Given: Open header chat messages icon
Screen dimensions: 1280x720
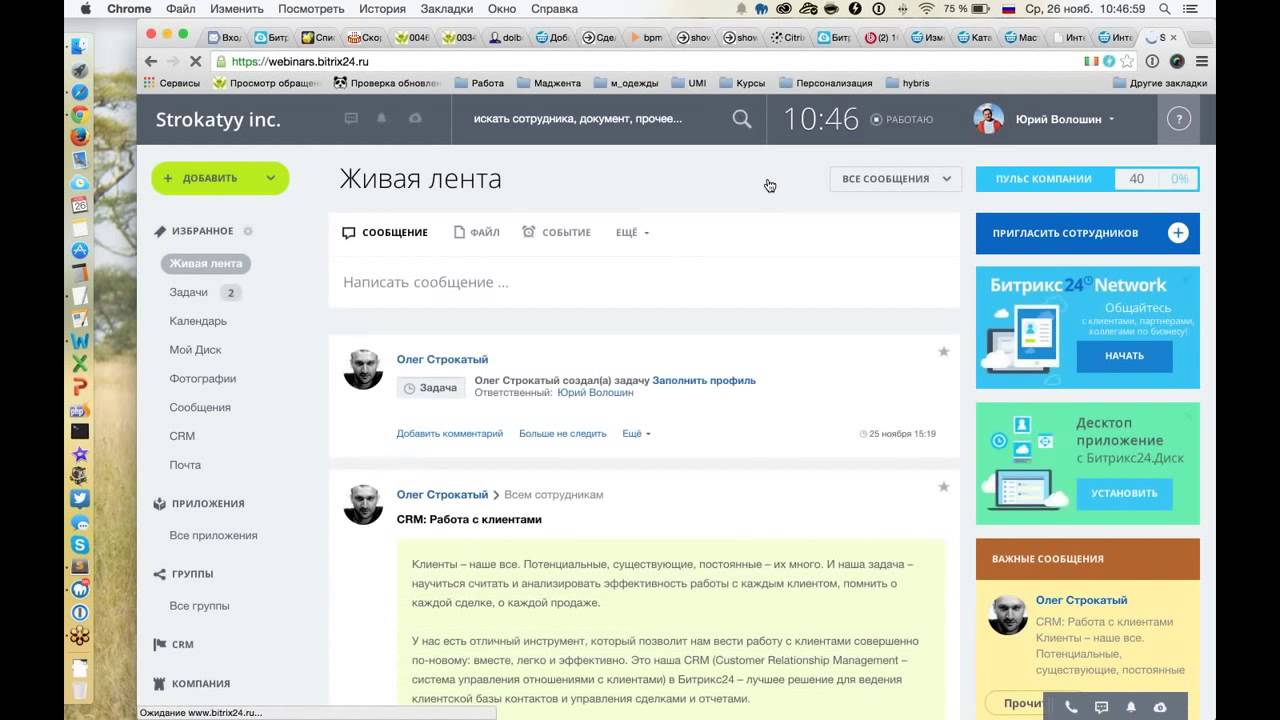Looking at the screenshot, I should [351, 118].
